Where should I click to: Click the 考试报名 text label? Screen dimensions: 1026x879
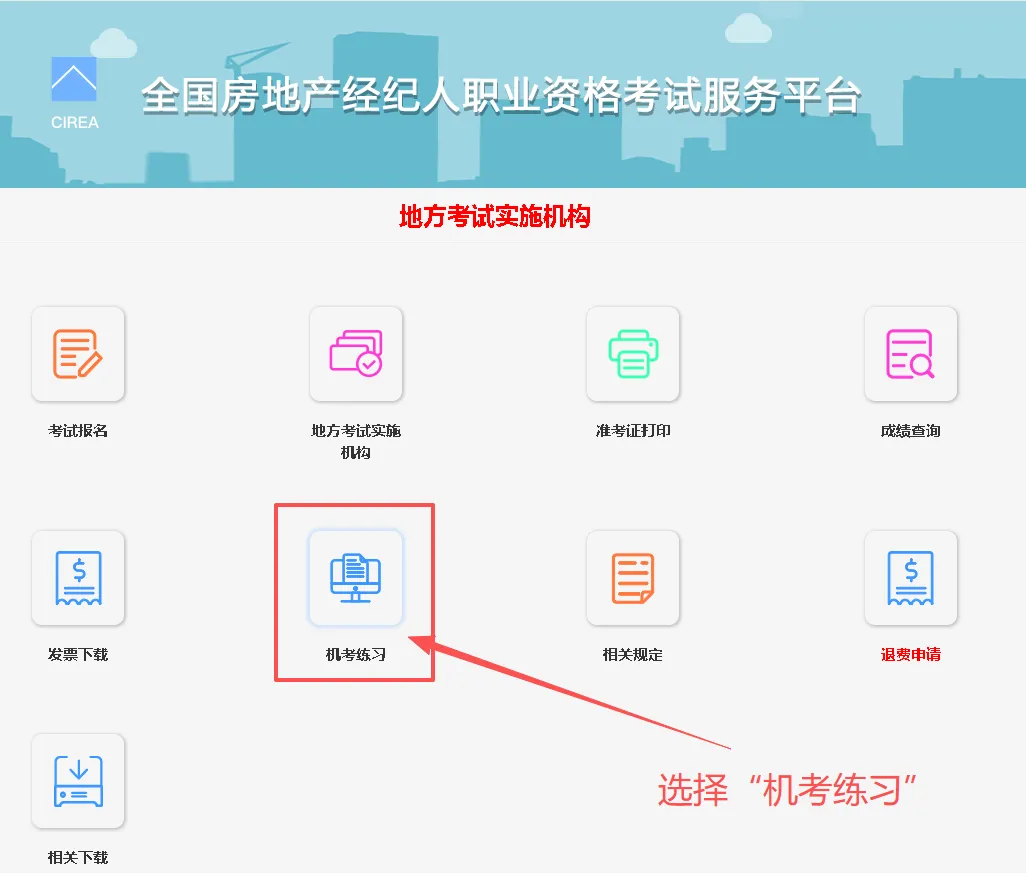(78, 431)
